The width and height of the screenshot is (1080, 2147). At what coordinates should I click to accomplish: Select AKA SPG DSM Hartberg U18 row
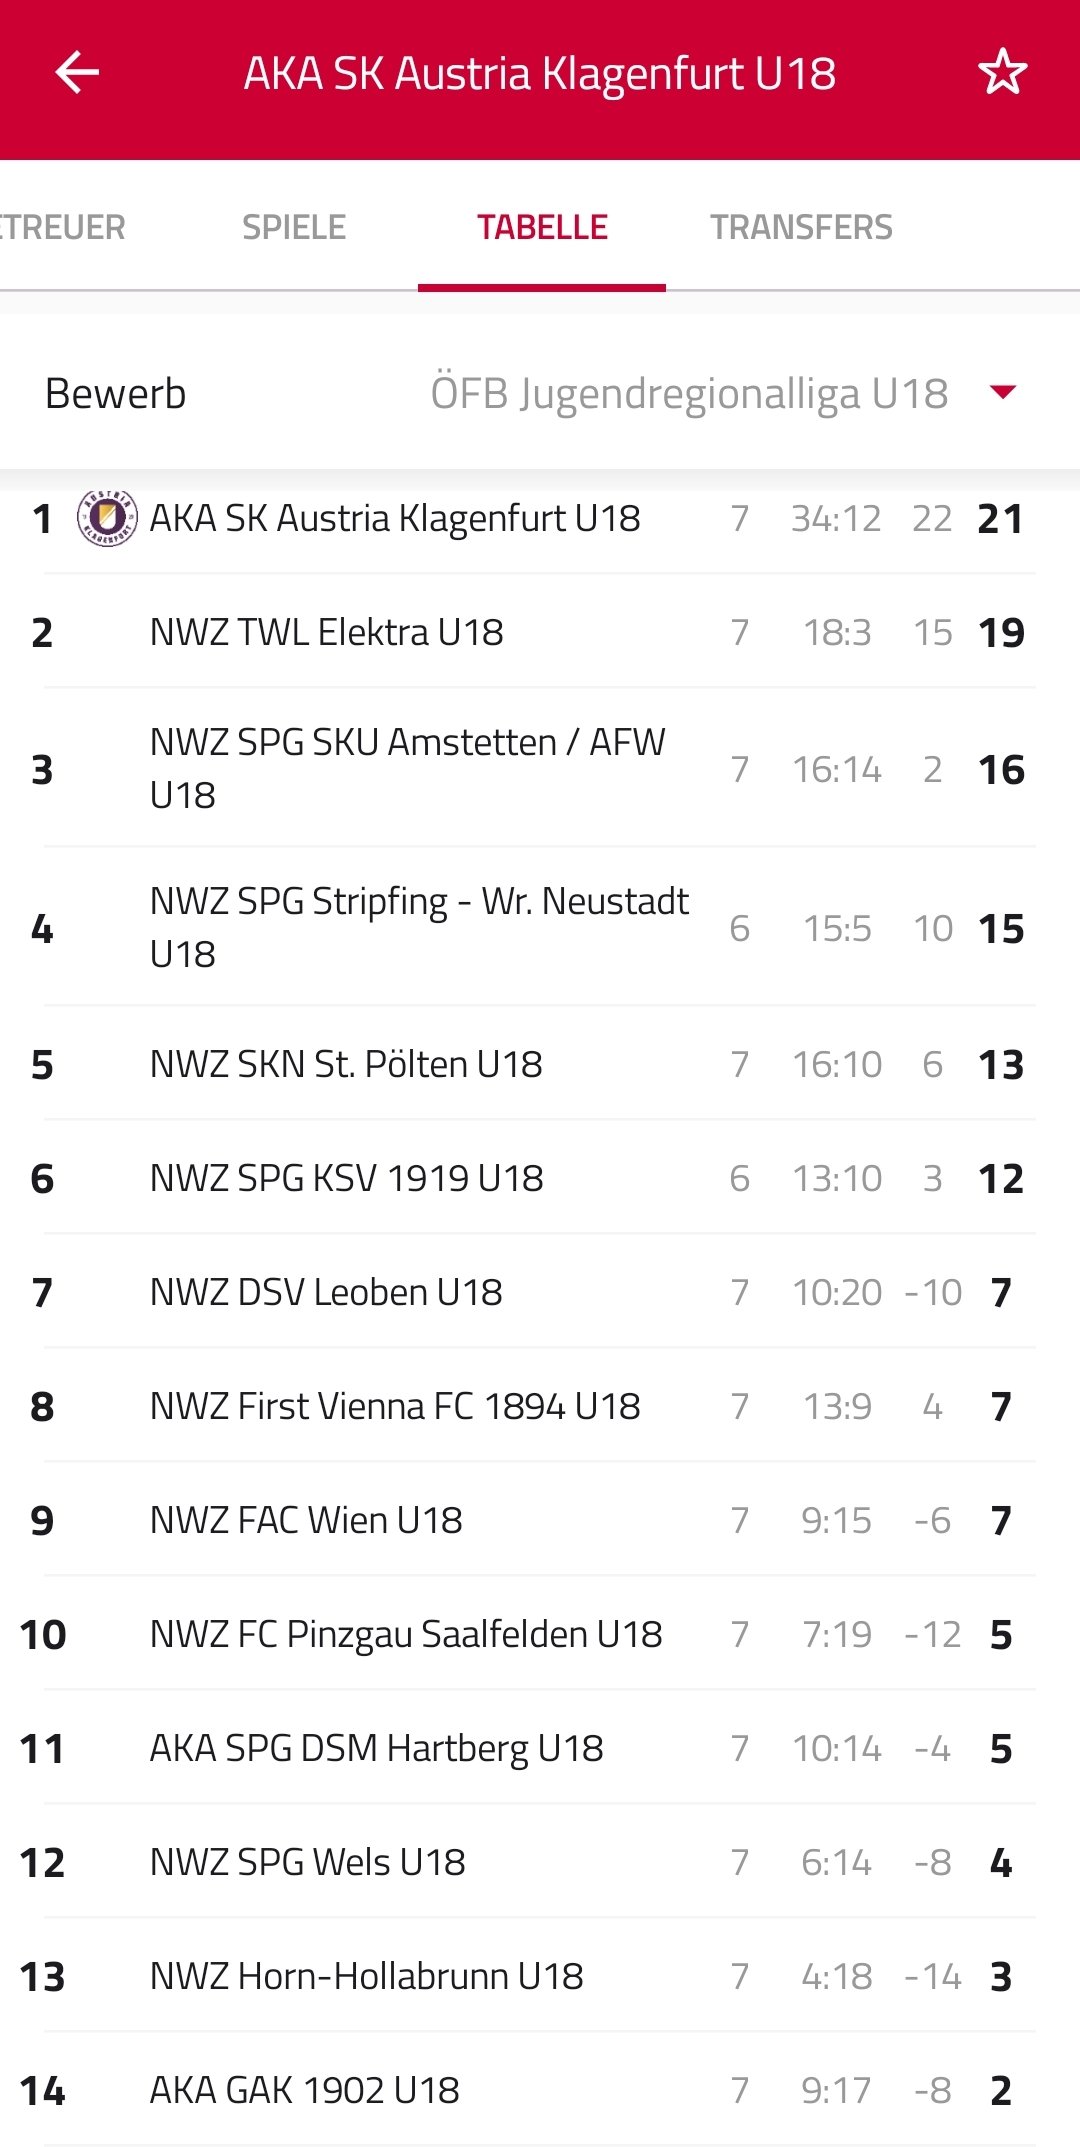[x=540, y=1748]
